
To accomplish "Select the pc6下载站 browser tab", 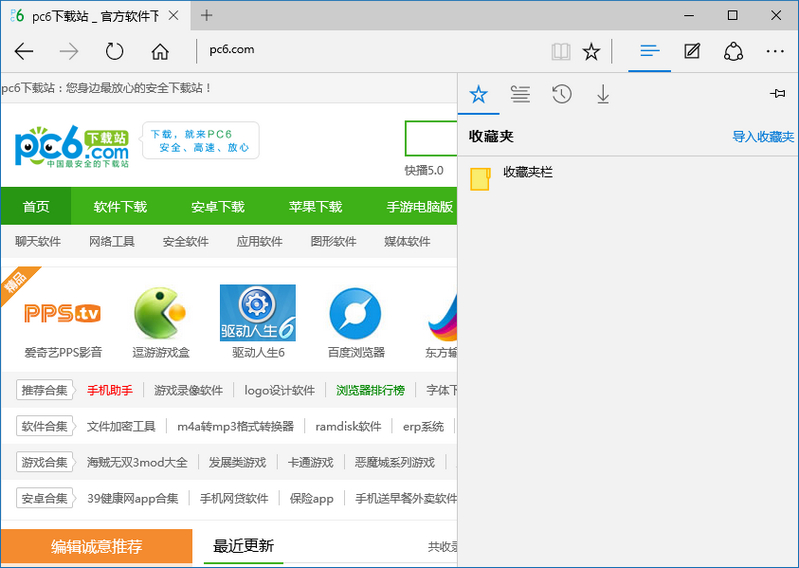I will click(x=96, y=16).
